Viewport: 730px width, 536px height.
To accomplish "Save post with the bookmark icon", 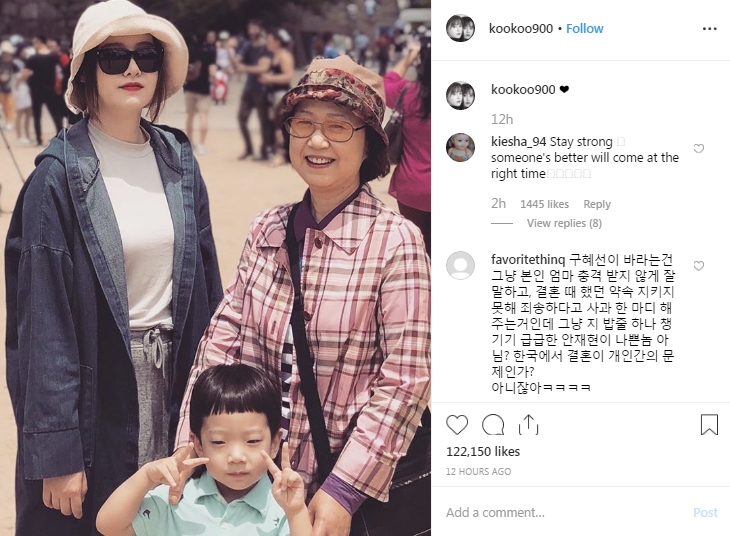I will [x=709, y=425].
